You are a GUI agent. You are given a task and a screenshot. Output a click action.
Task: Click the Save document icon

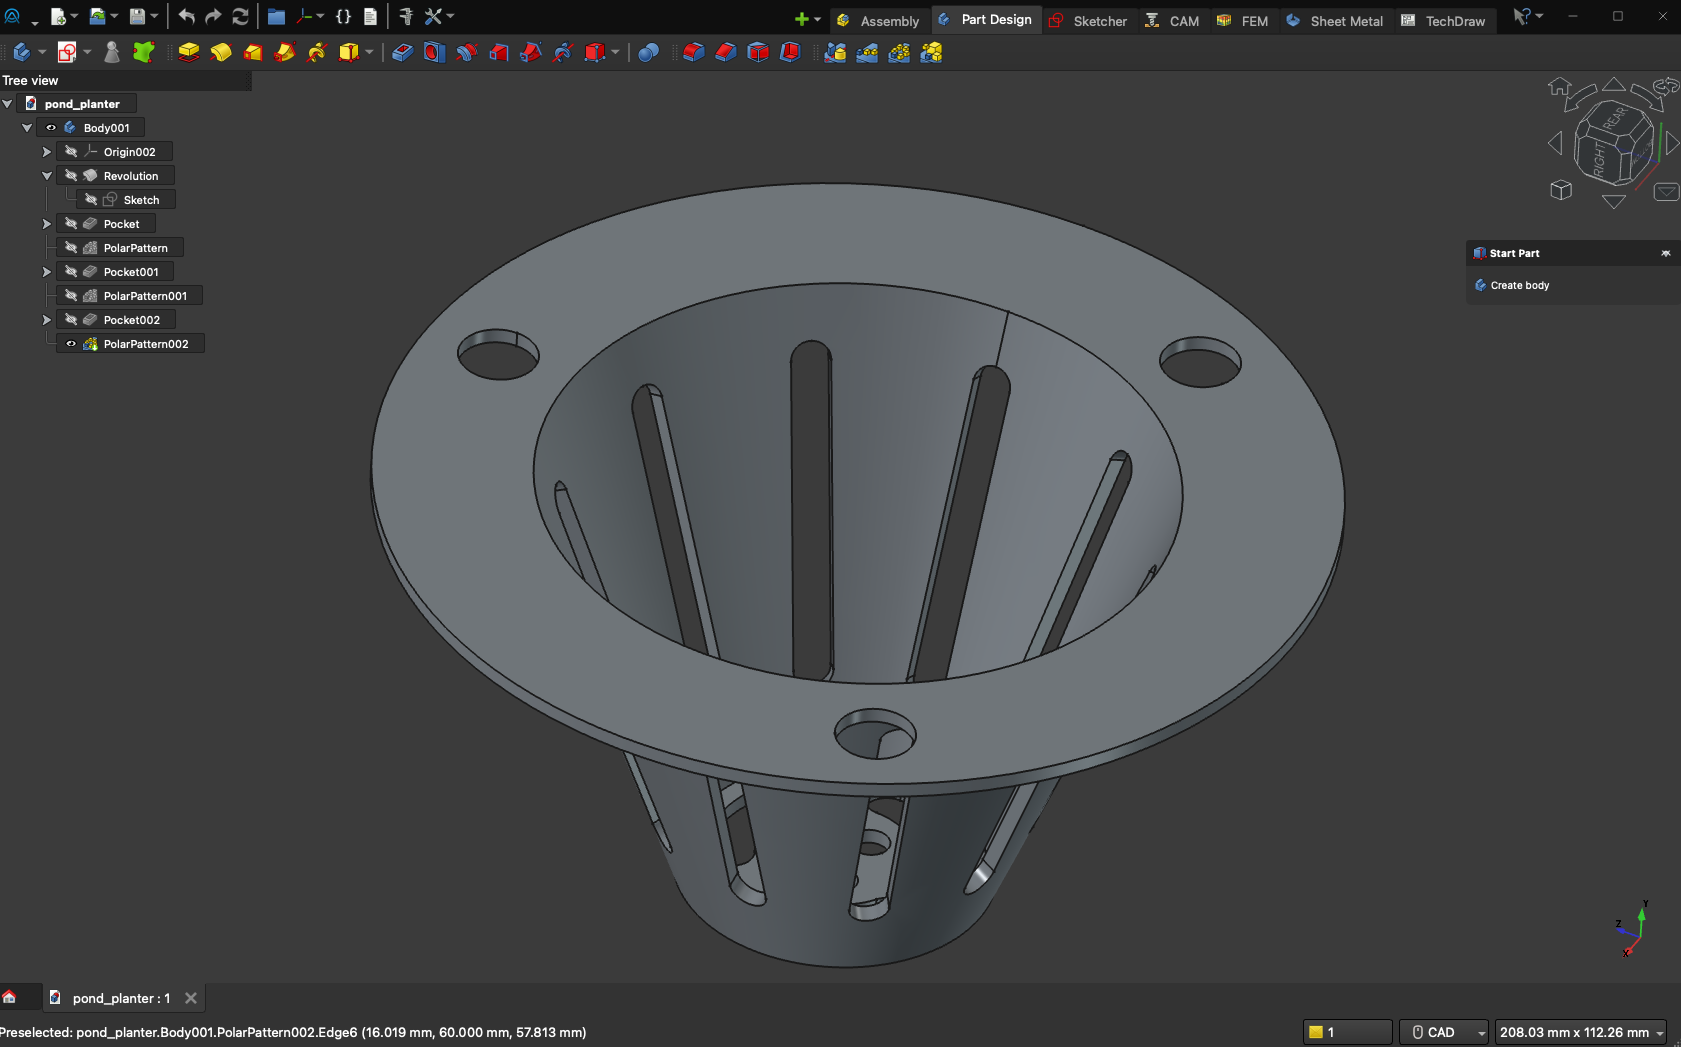[138, 16]
